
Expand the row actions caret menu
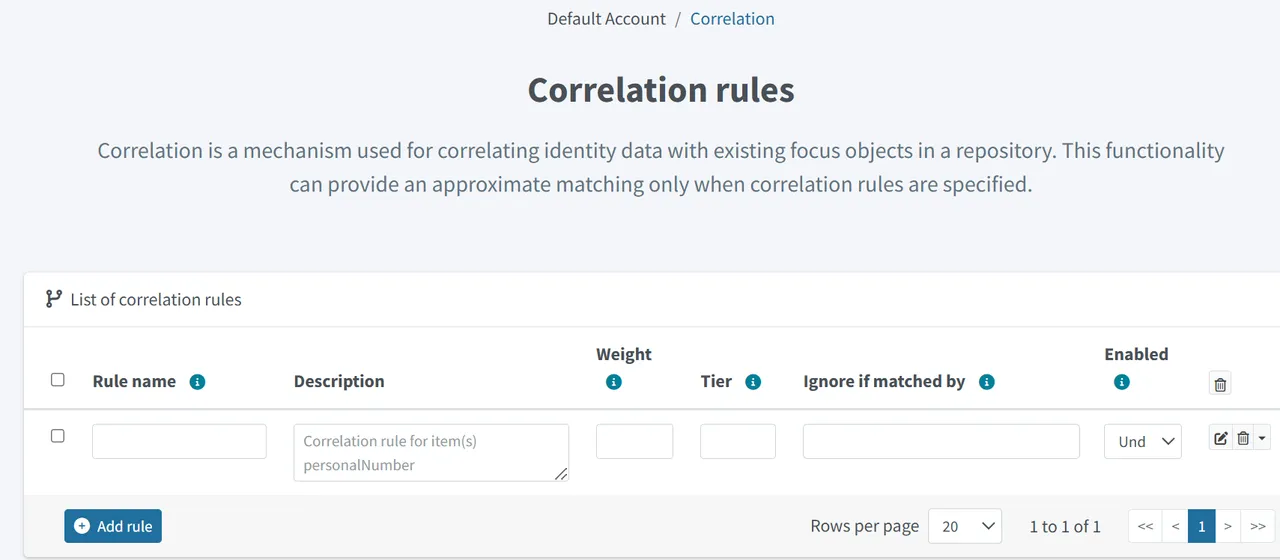tap(1262, 438)
